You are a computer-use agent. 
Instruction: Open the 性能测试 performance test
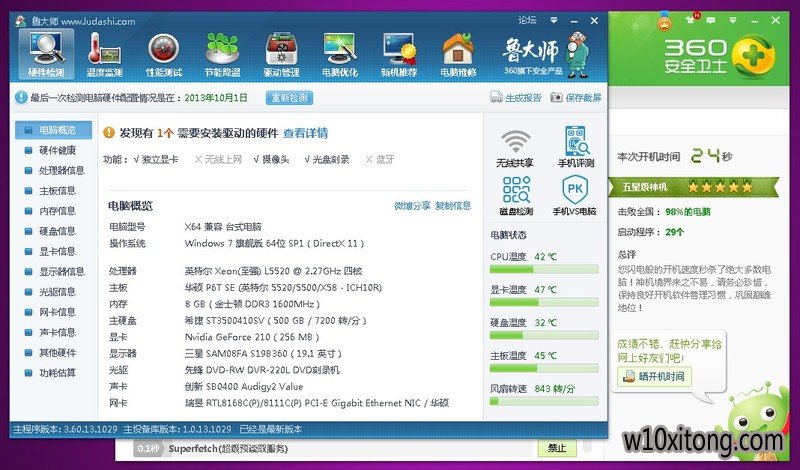pos(164,54)
